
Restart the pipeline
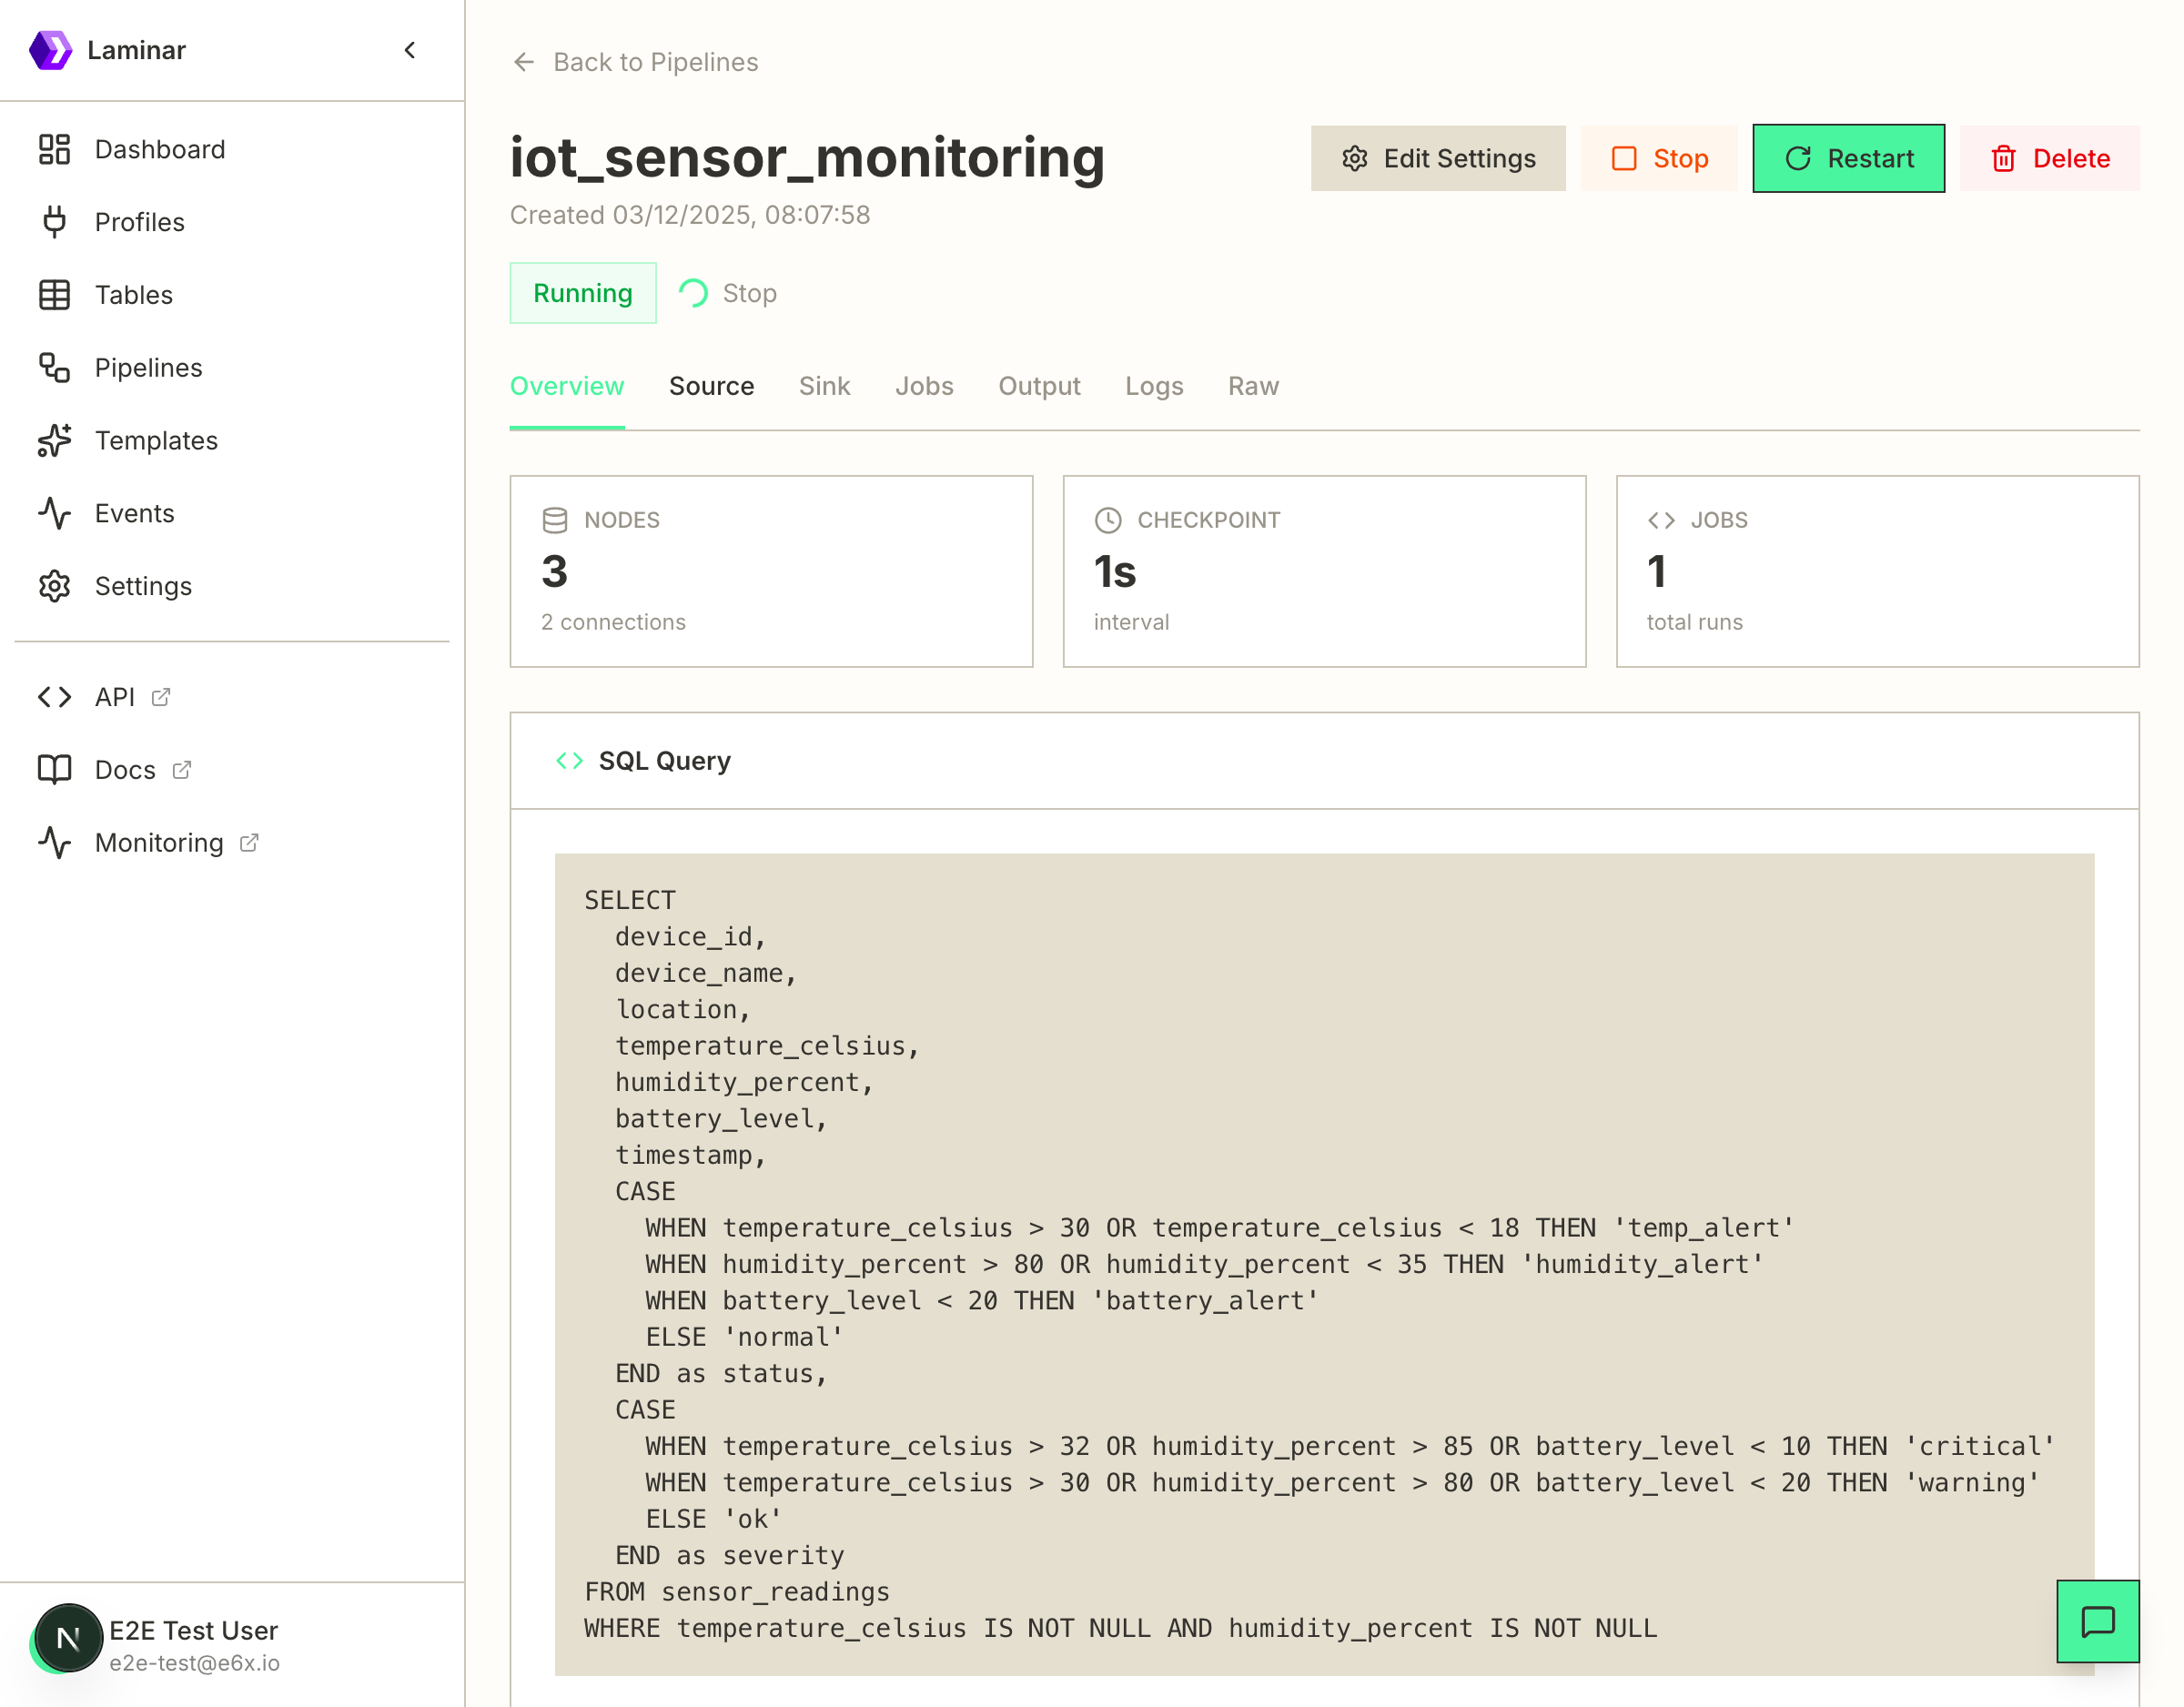[x=1848, y=158]
